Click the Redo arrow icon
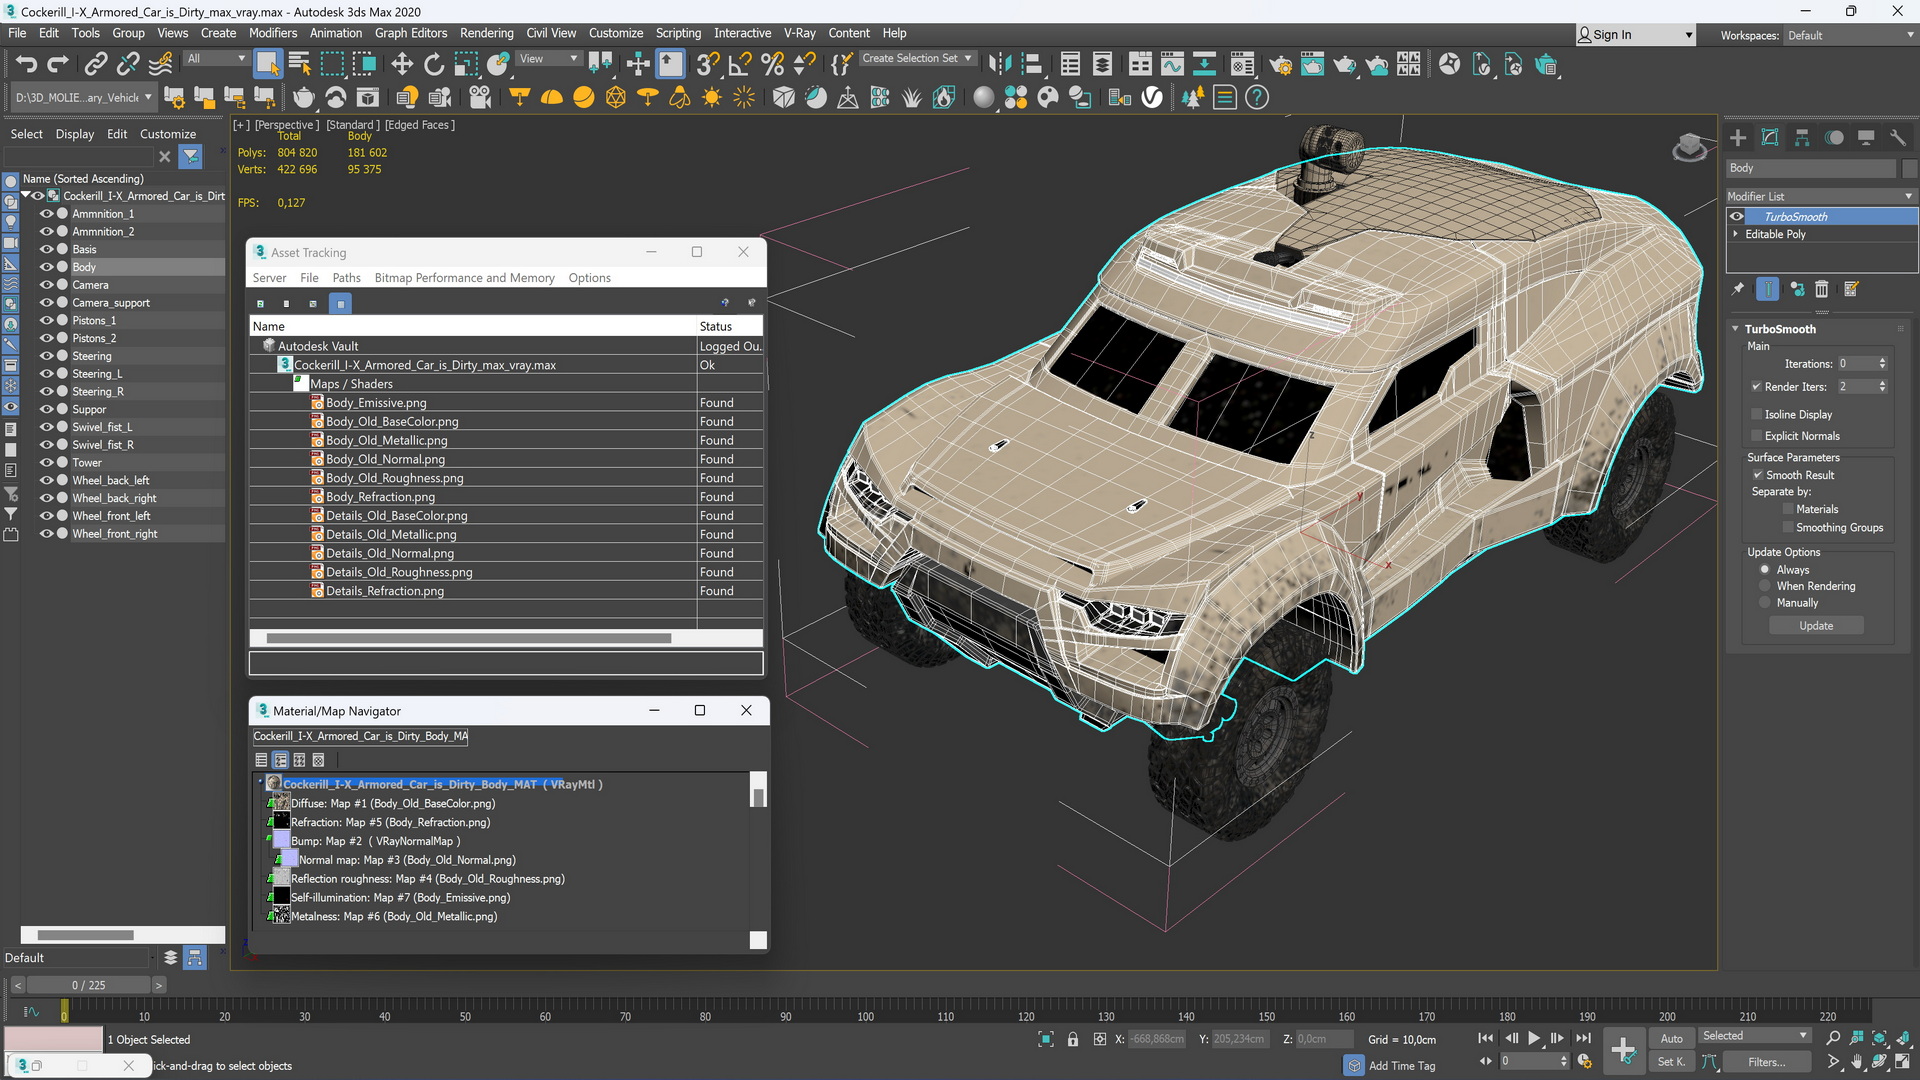This screenshot has width=1920, height=1080. click(x=58, y=65)
